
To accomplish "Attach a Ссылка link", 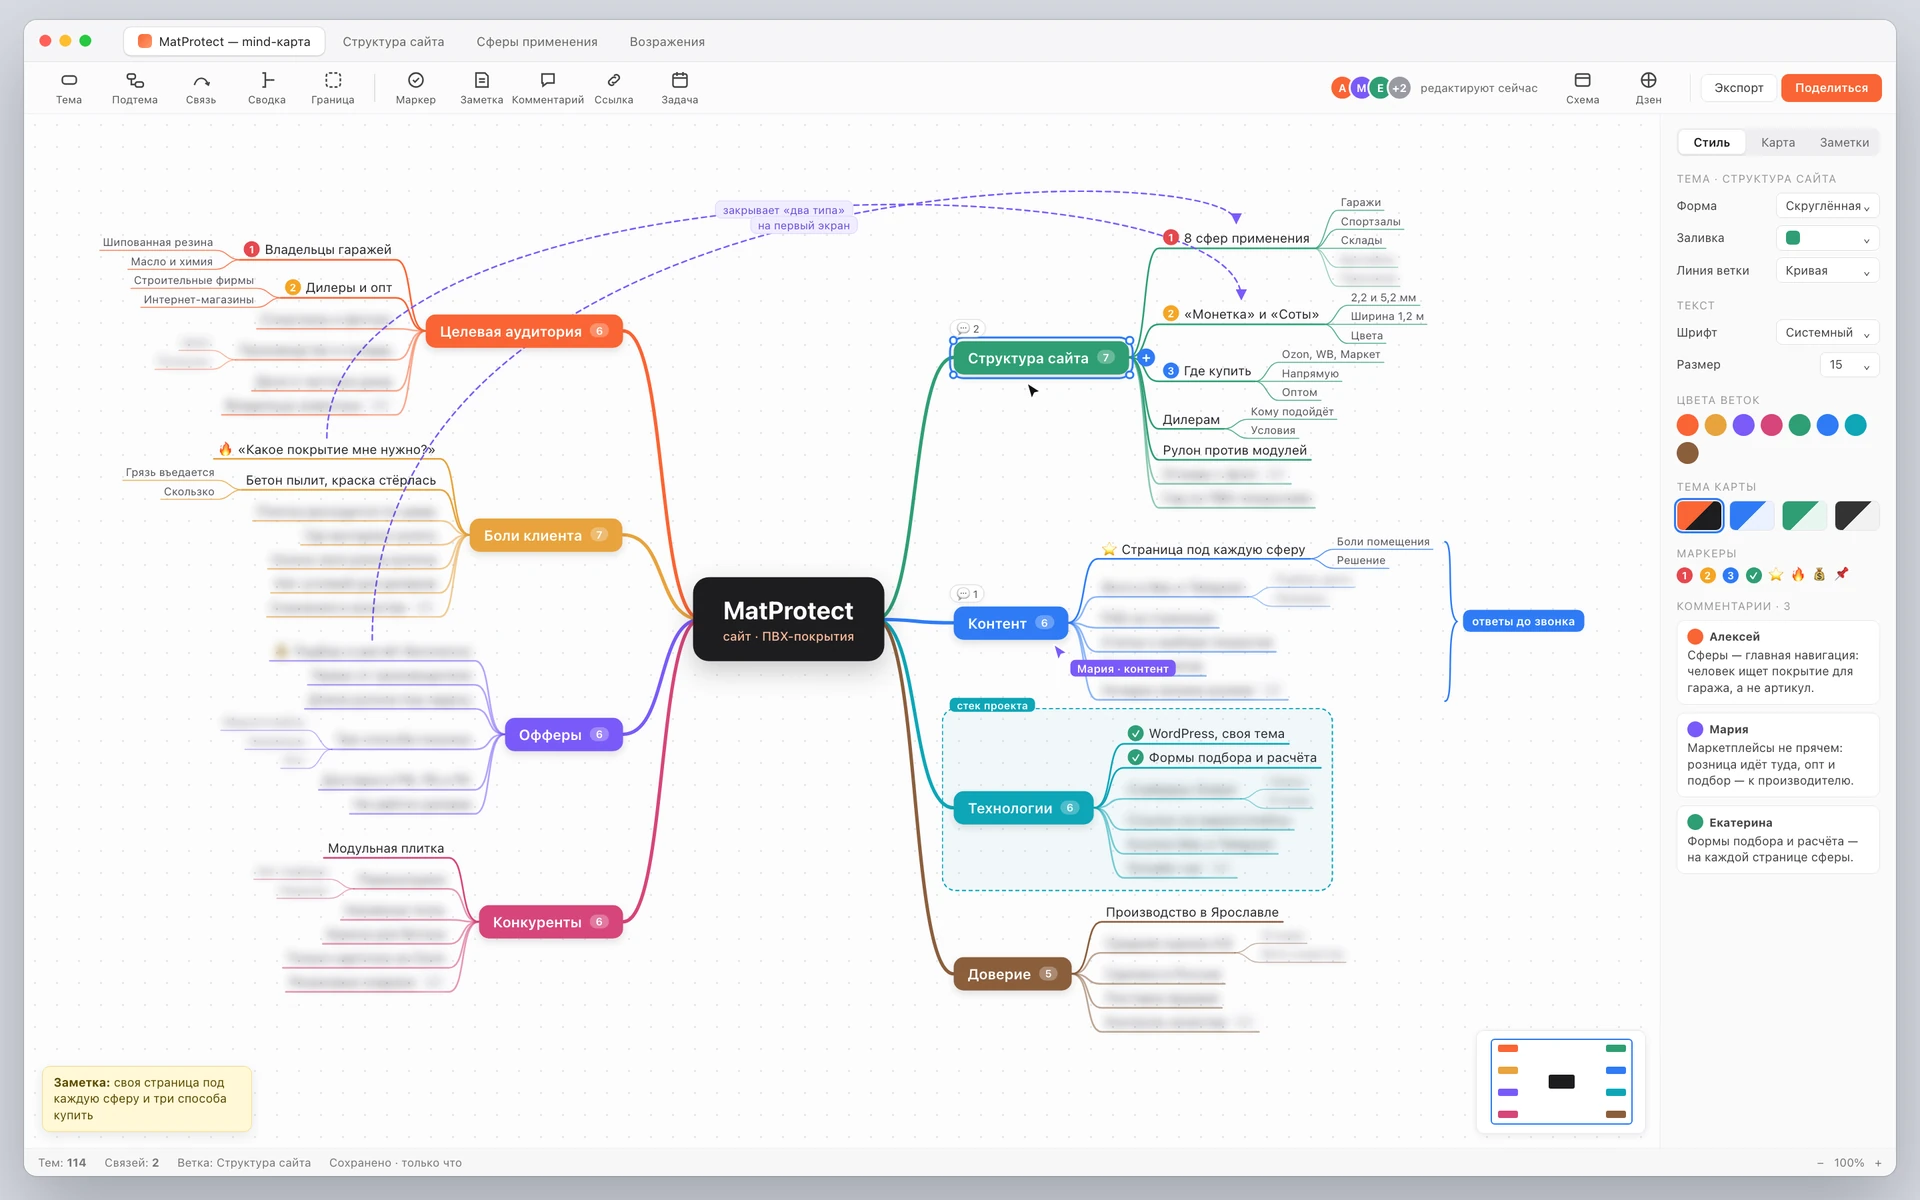I will click(614, 88).
